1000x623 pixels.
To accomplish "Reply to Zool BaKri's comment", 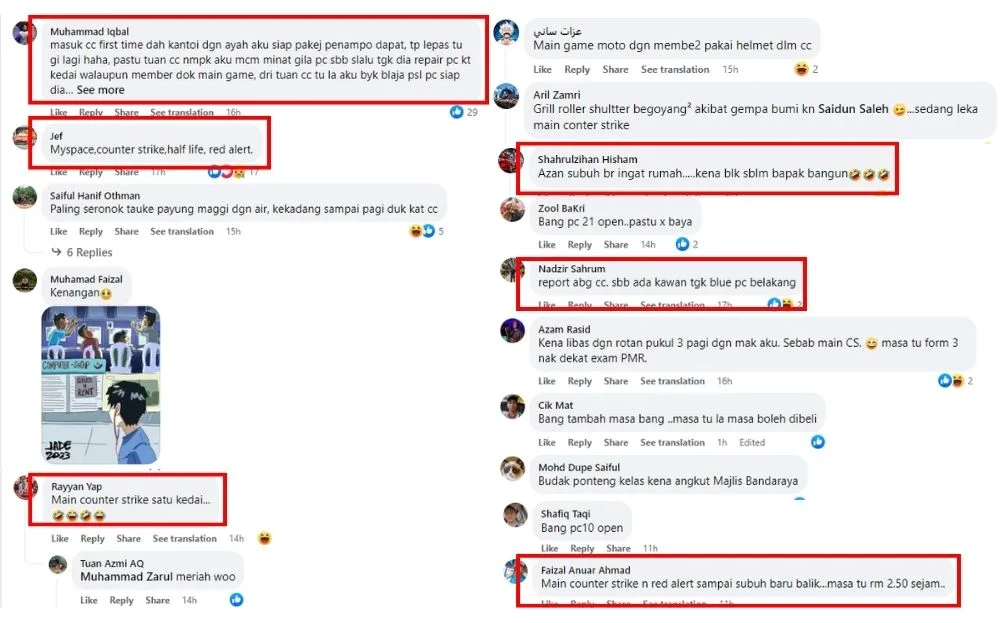I will (x=580, y=244).
